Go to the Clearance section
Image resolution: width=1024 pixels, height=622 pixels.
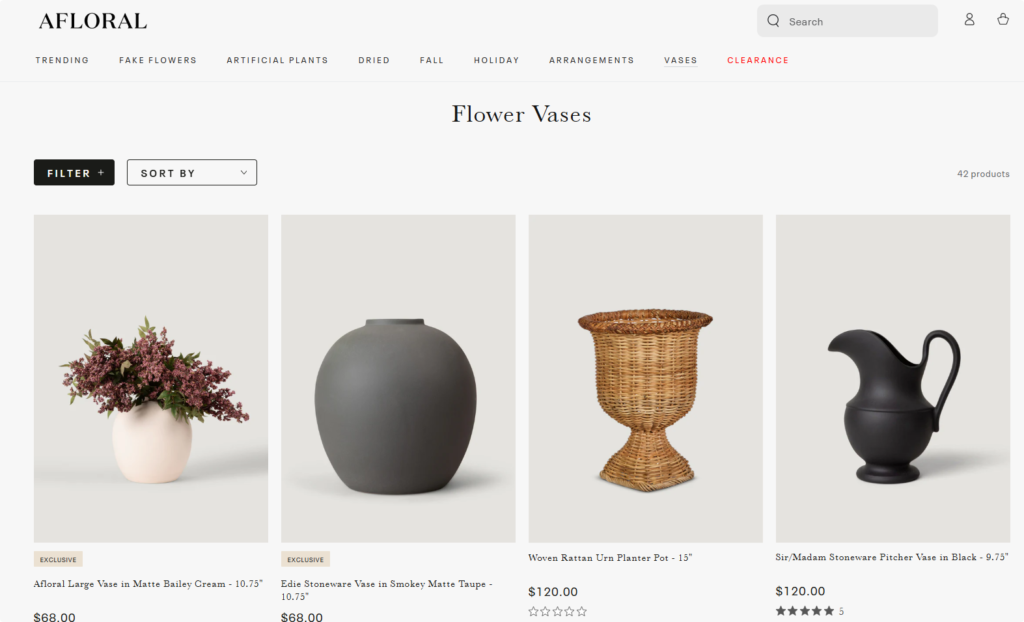(758, 60)
